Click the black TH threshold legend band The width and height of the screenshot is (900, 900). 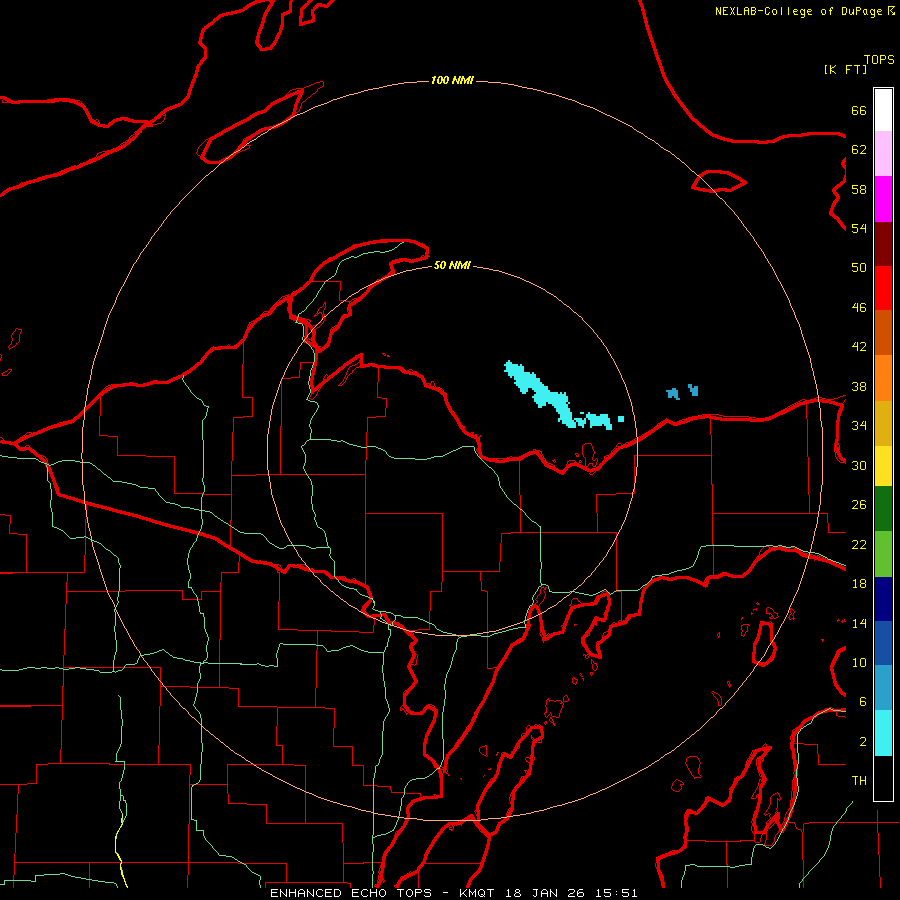883,778
